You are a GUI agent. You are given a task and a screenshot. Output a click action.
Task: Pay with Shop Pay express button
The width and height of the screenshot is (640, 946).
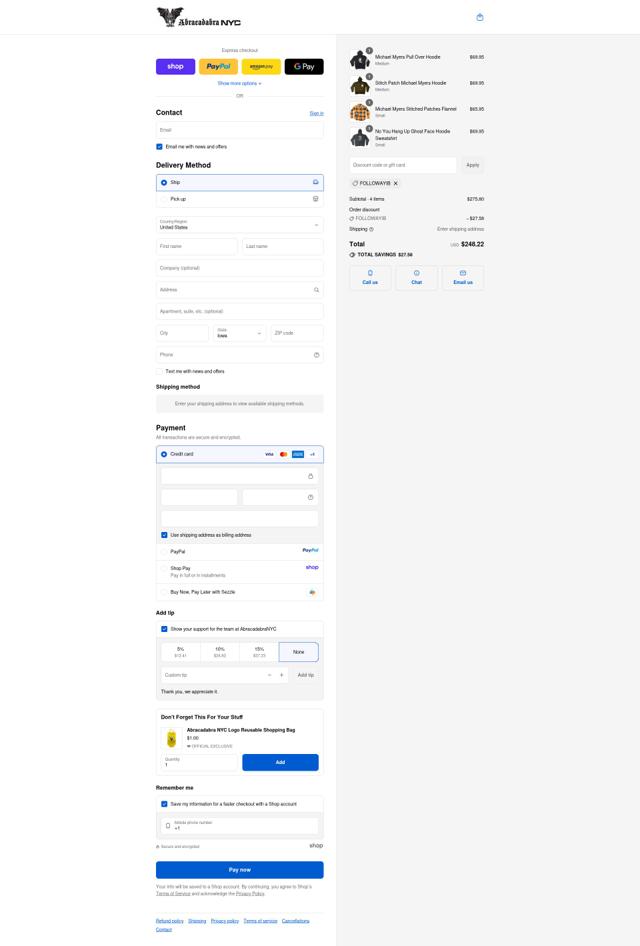pyautogui.click(x=176, y=66)
